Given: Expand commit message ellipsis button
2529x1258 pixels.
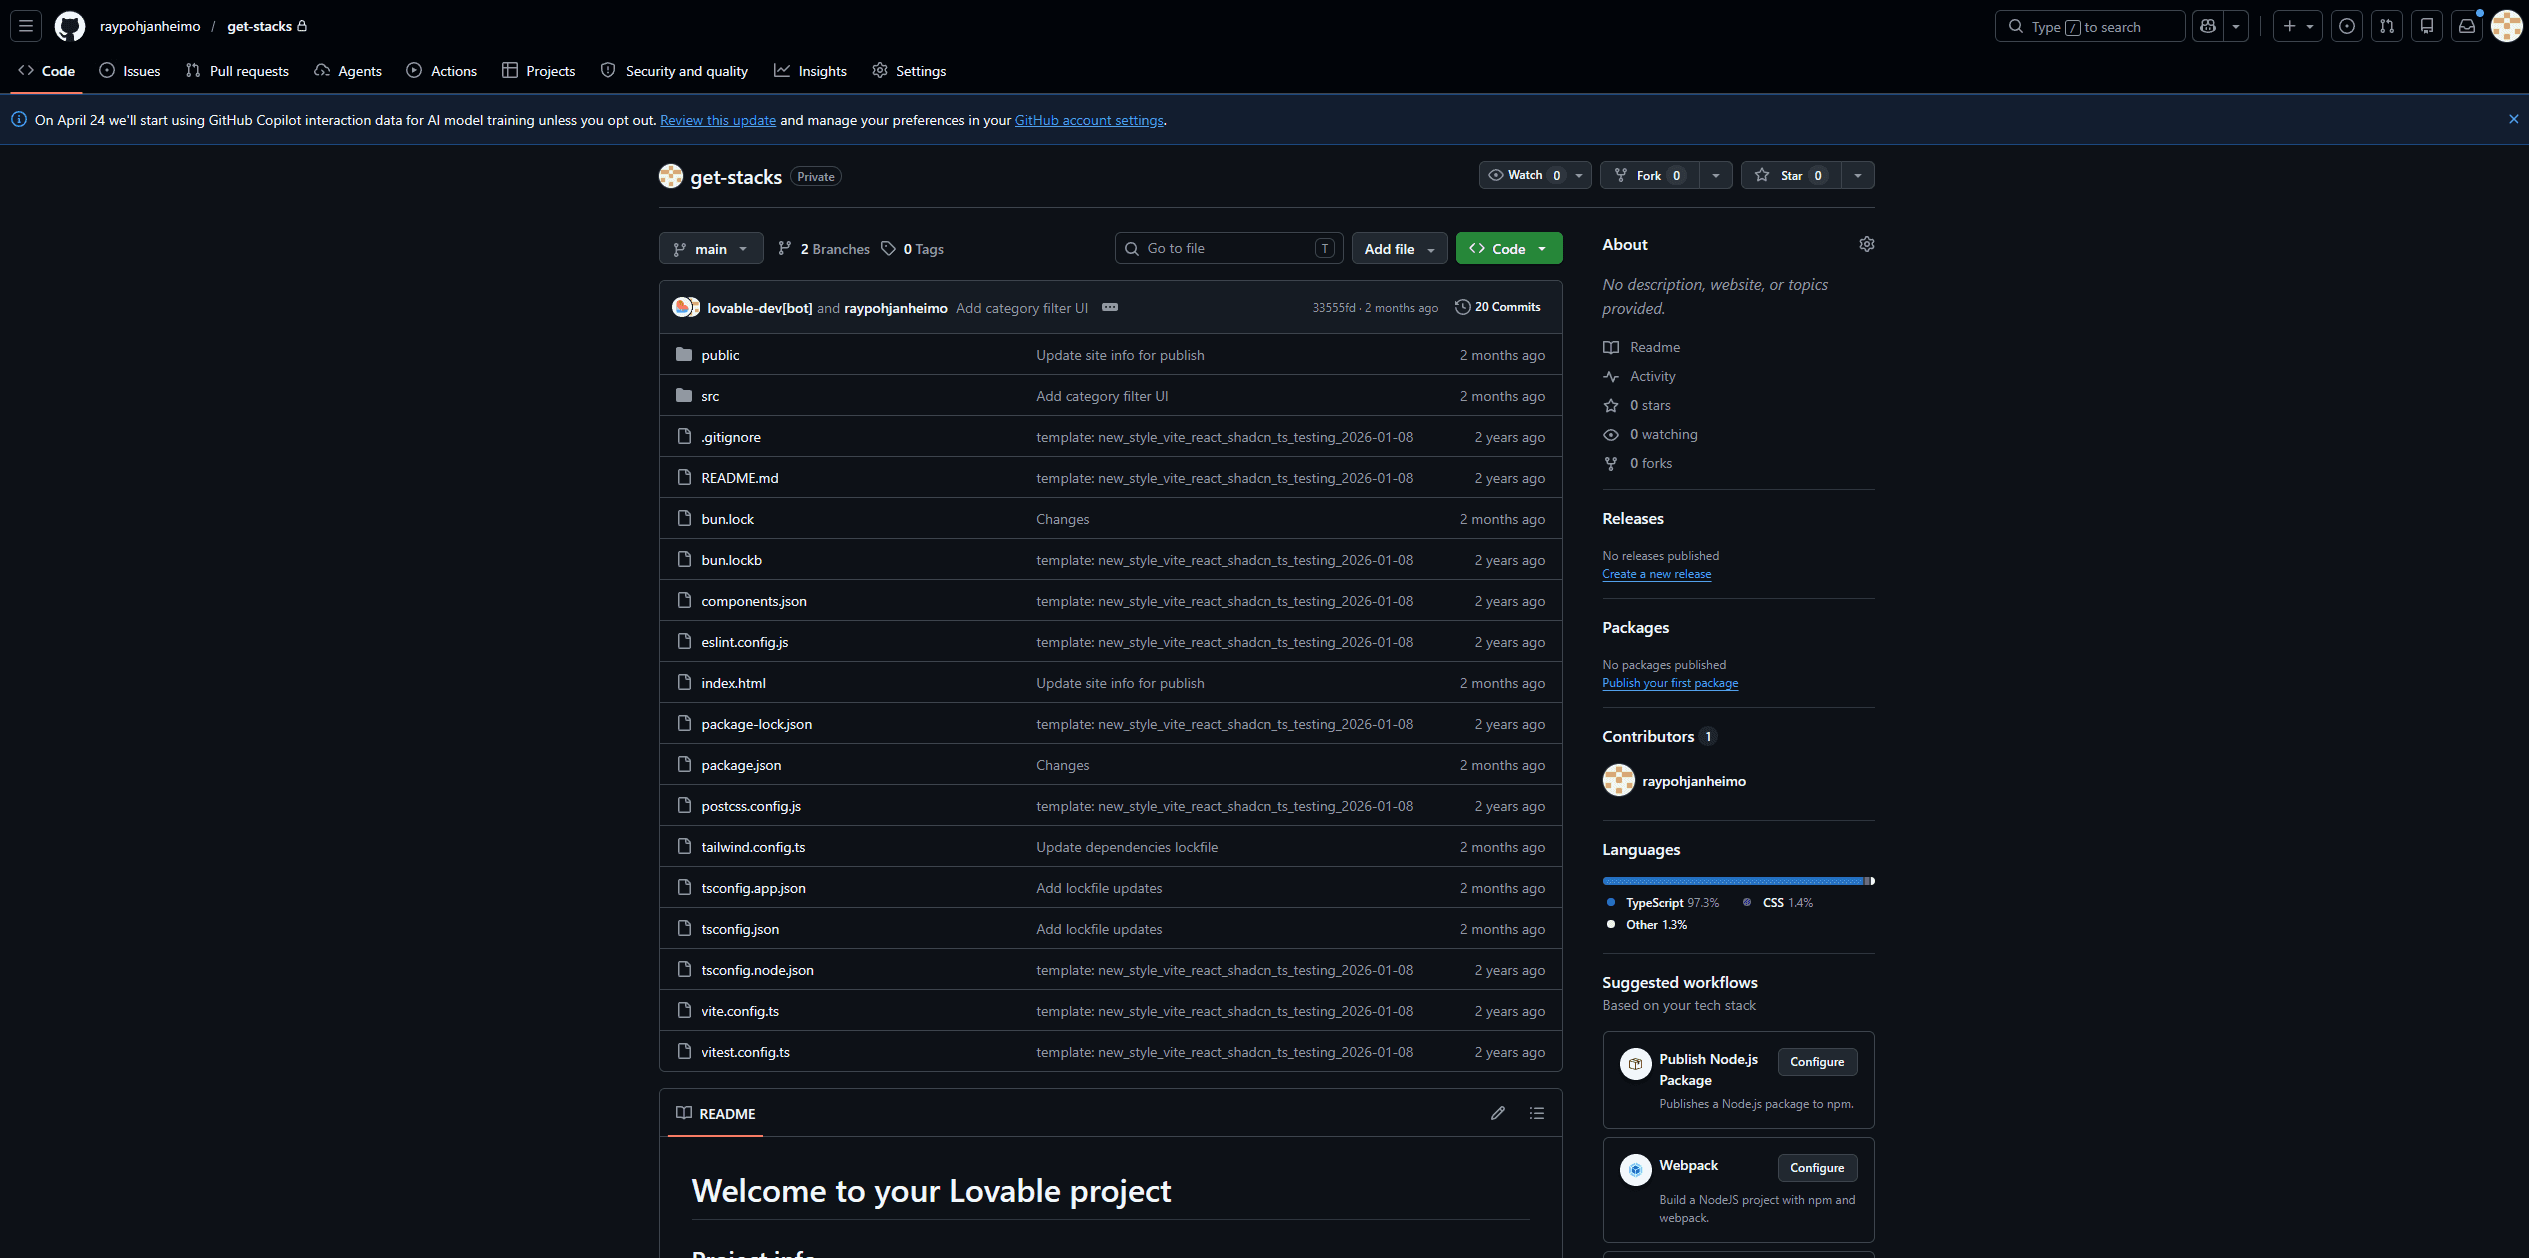Looking at the screenshot, I should click(1109, 307).
